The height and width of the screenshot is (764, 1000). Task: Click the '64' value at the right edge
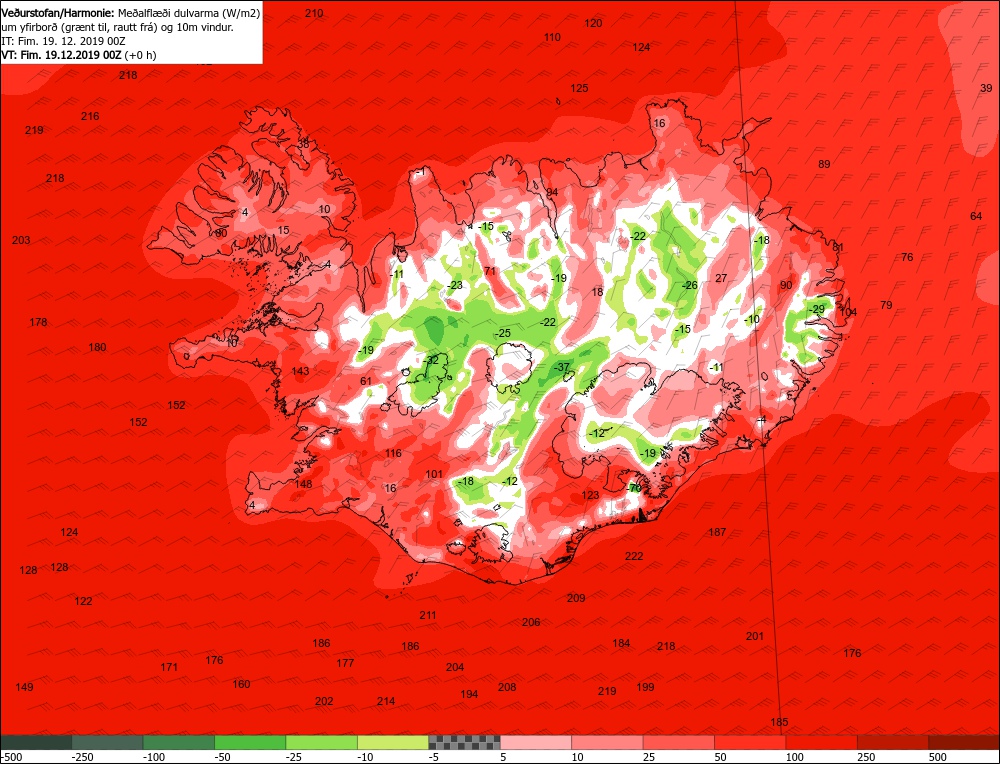pos(976,216)
